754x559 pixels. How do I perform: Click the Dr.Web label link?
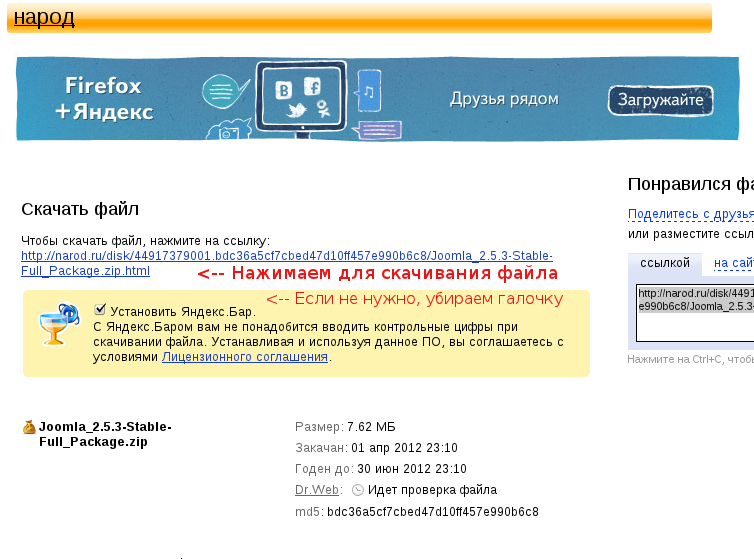pyautogui.click(x=317, y=490)
